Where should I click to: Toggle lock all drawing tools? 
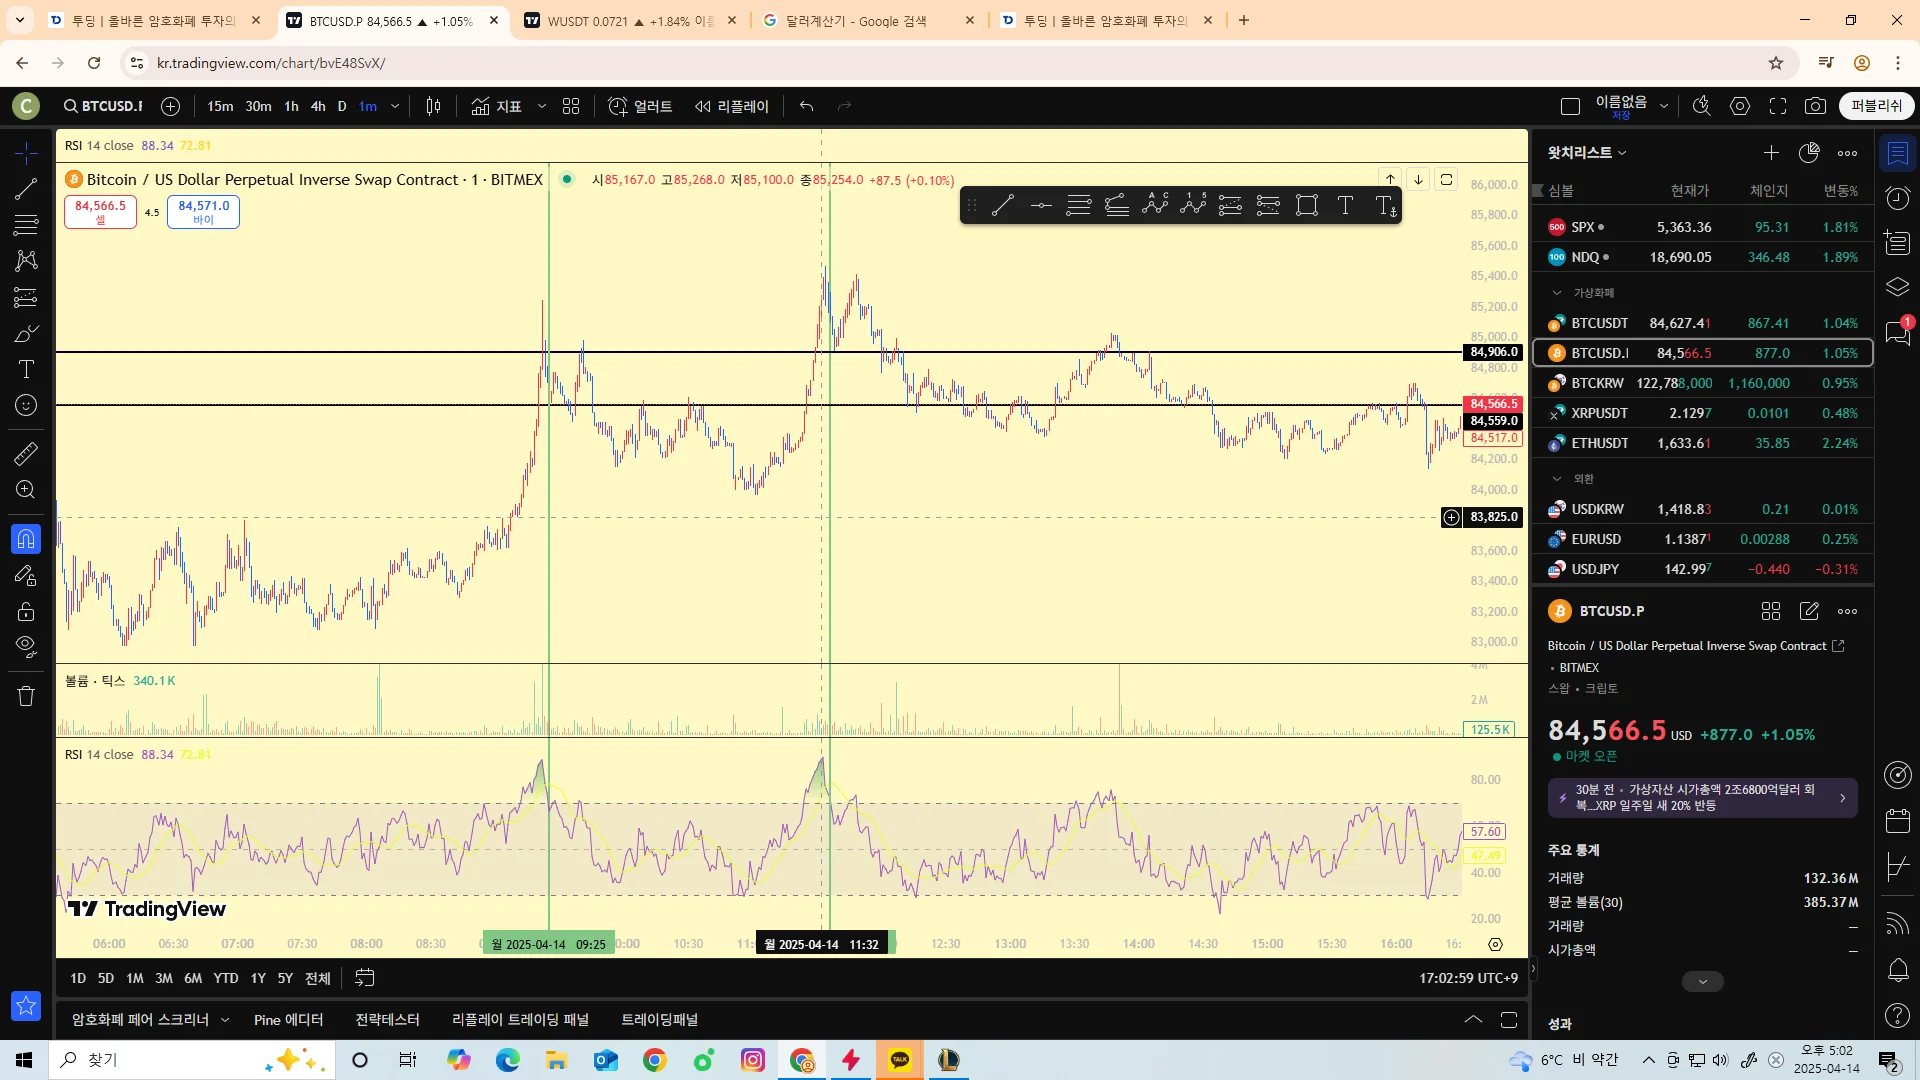click(x=26, y=611)
